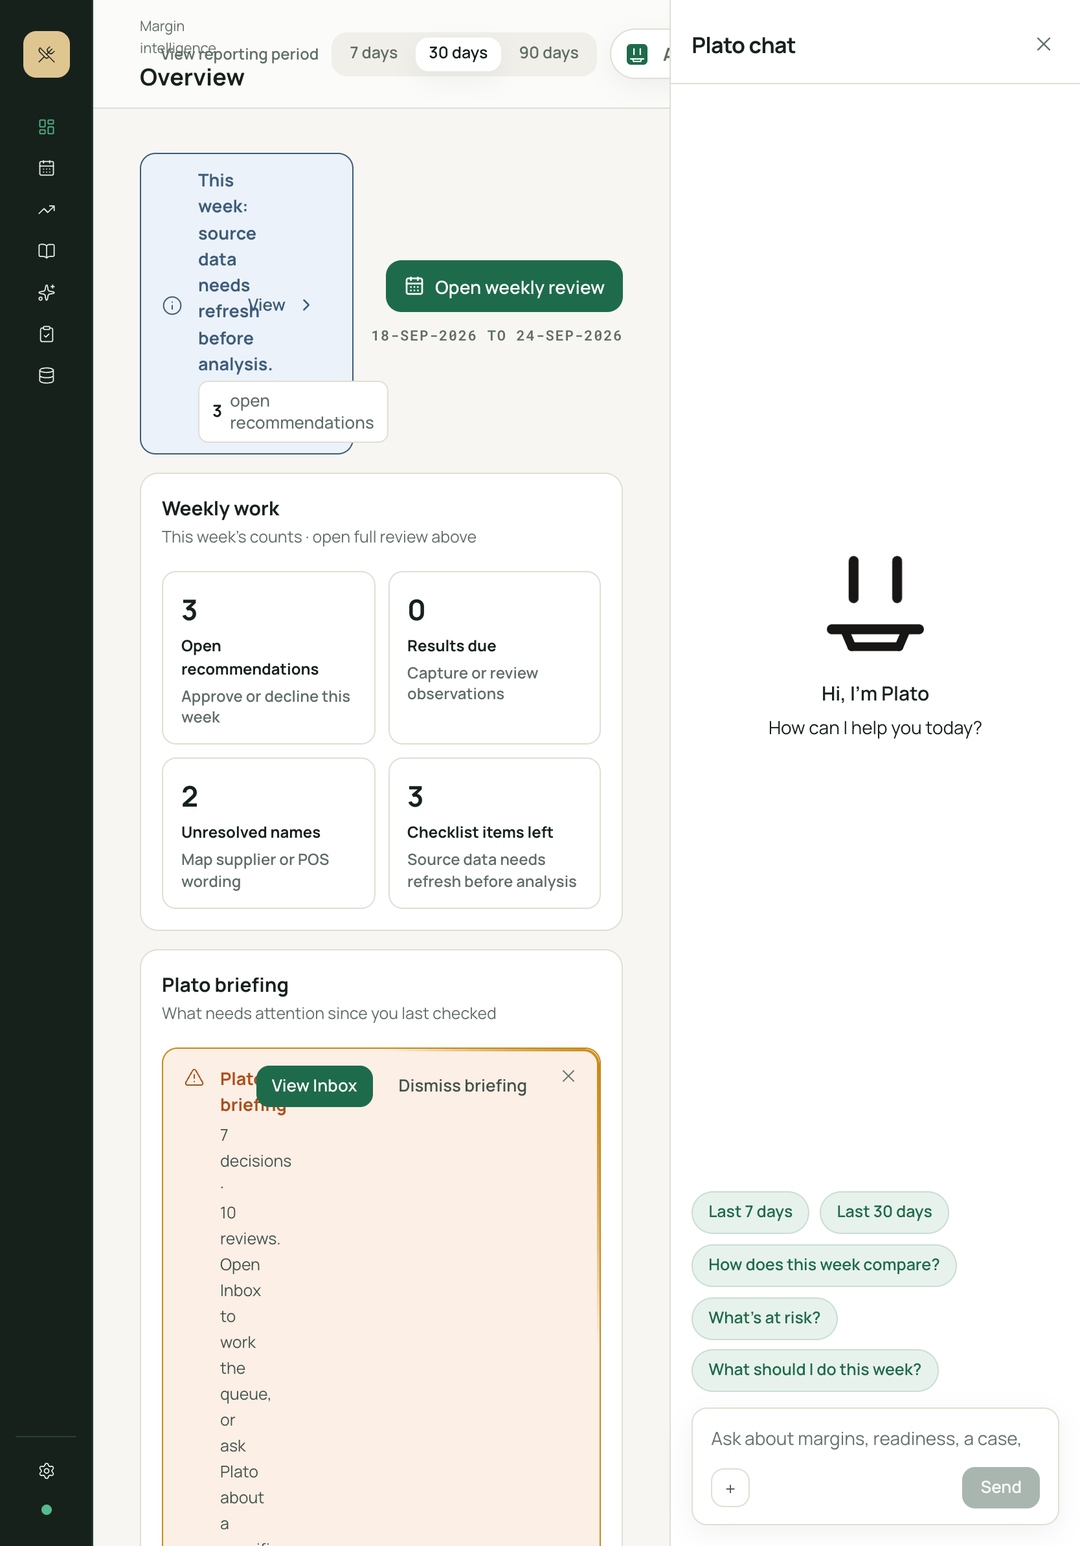Click the Plato briefing section heading

point(225,985)
